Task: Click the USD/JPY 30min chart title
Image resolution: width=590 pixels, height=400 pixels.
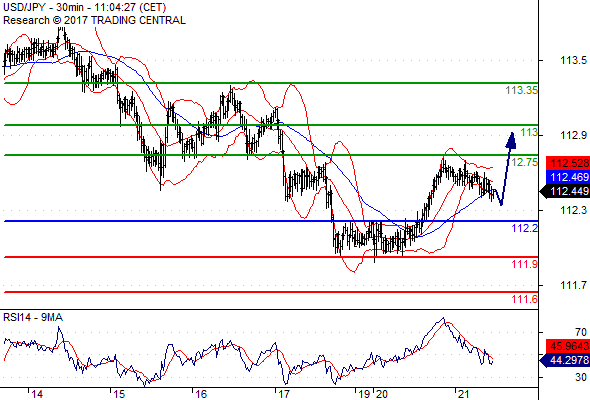Action: coord(85,7)
